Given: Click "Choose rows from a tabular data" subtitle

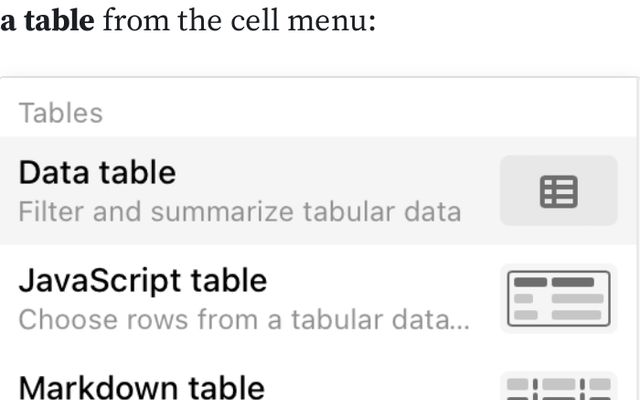Looking at the screenshot, I should (244, 320).
